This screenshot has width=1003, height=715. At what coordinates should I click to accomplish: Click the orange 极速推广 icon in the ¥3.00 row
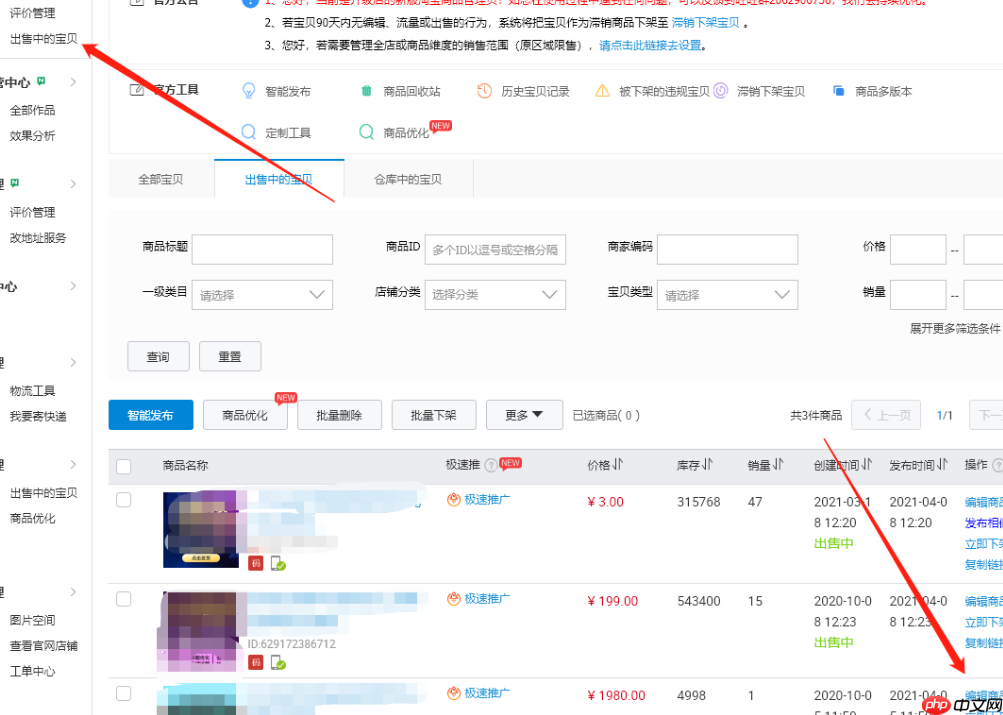[454, 500]
